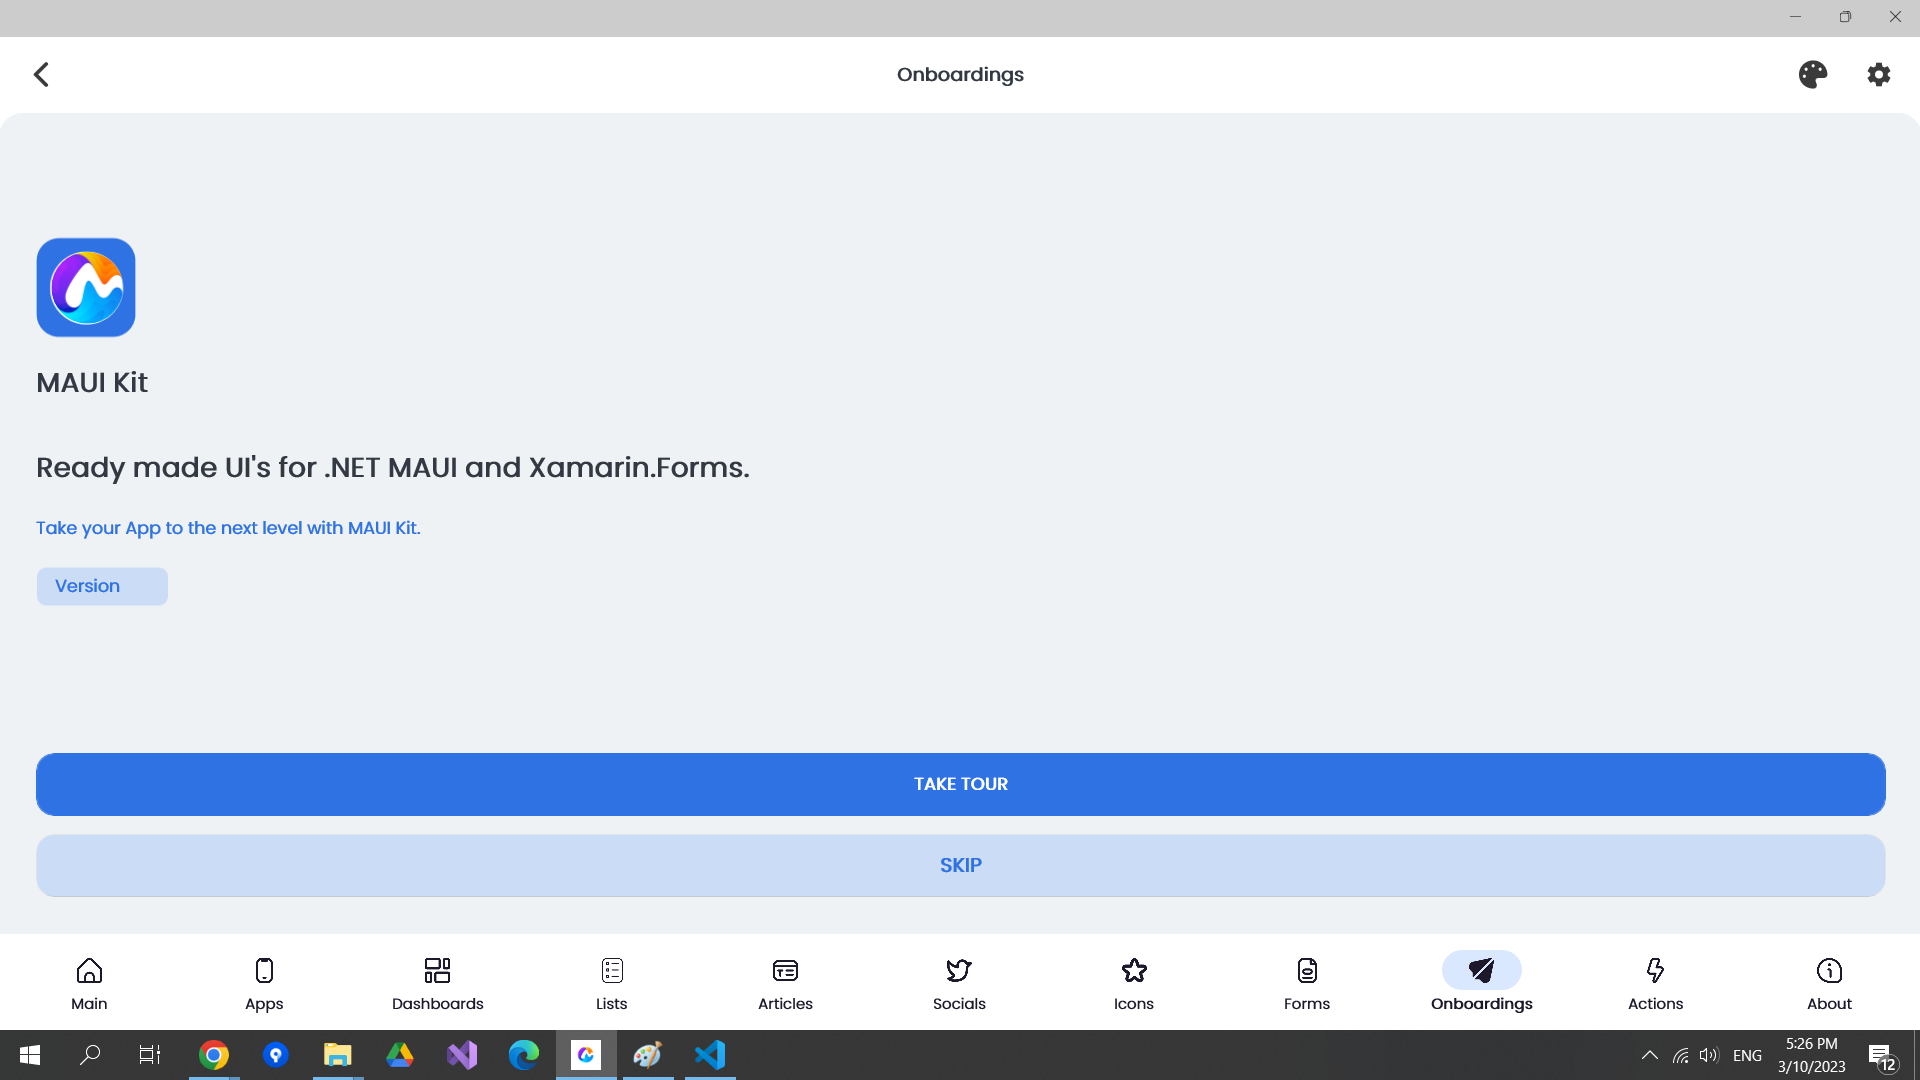Open Visual Studio Code from taskbar

tap(710, 1055)
